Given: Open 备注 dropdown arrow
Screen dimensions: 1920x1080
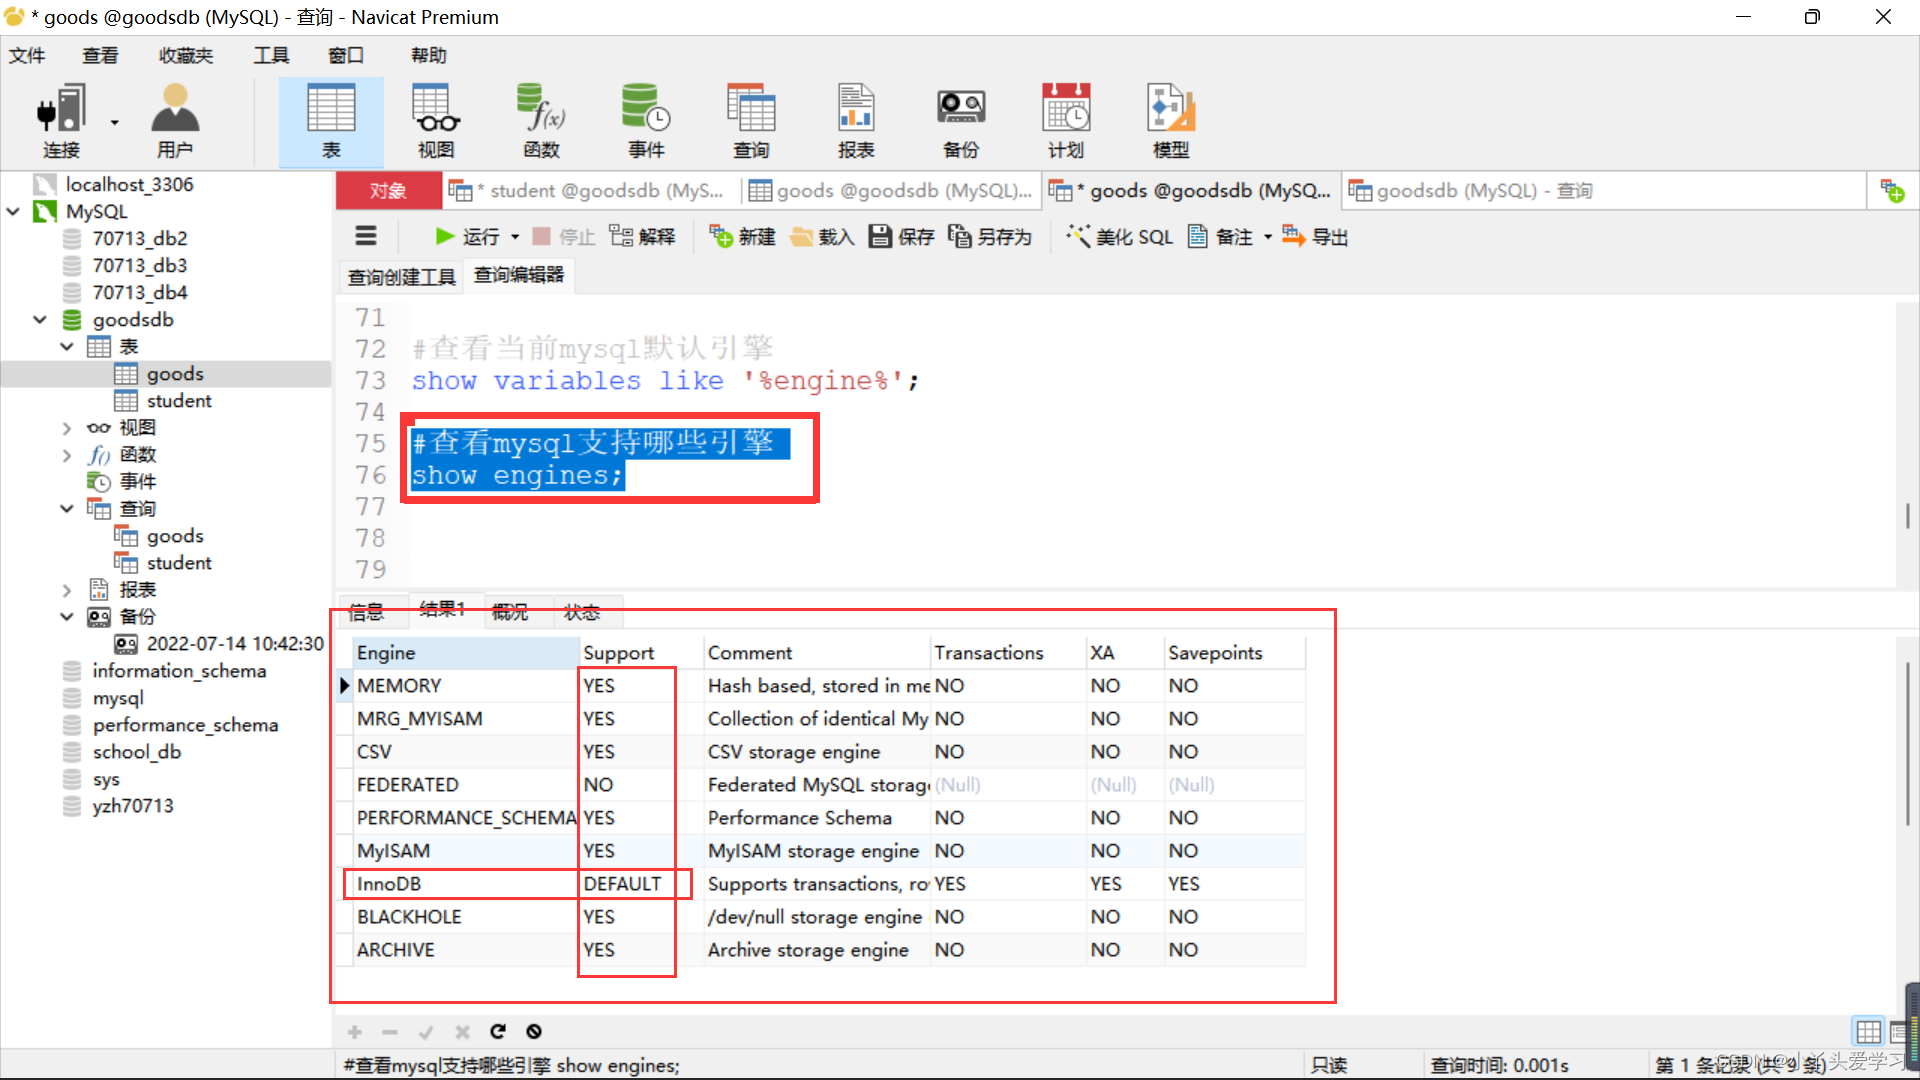Looking at the screenshot, I should coord(1267,237).
